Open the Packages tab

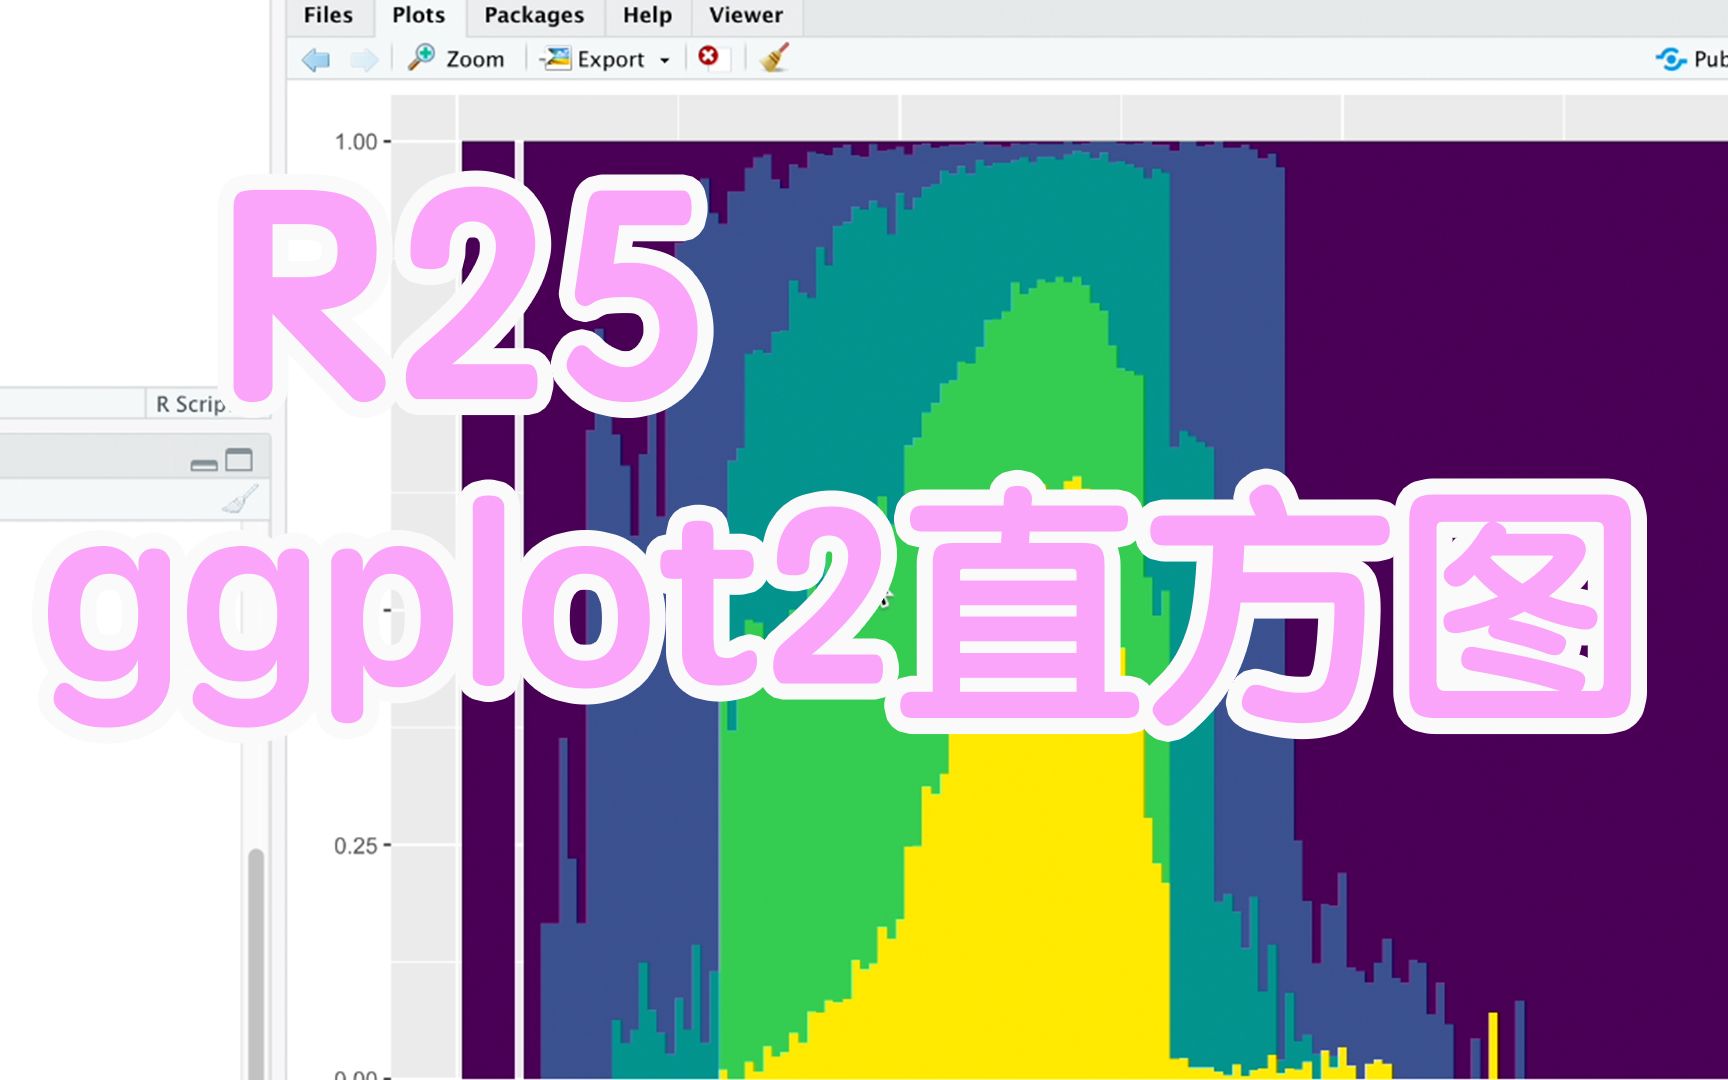pyautogui.click(x=534, y=15)
